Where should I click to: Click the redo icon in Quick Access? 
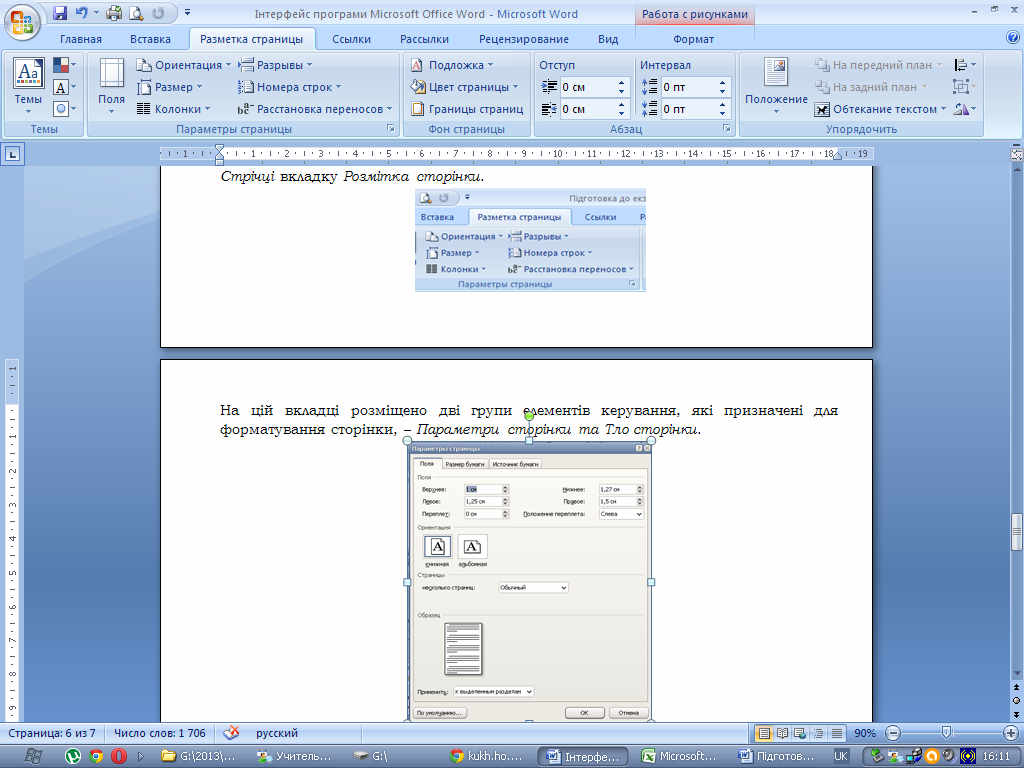(158, 13)
